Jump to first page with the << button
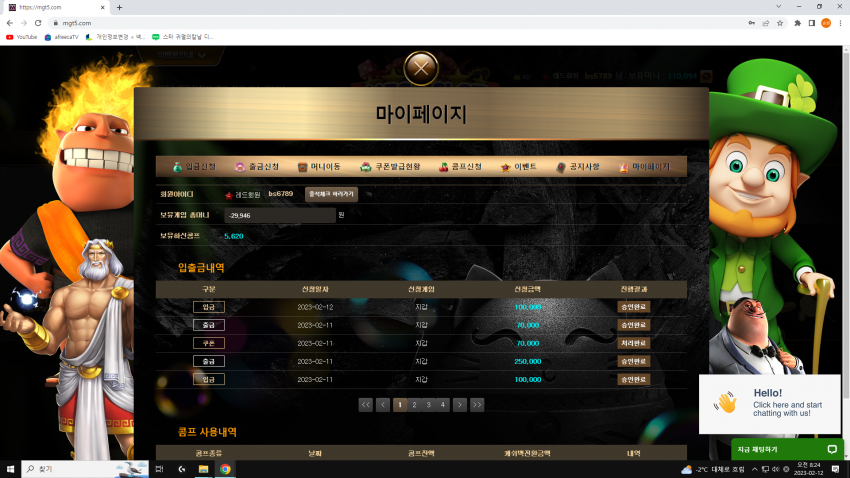The width and height of the screenshot is (850, 478). 365,405
